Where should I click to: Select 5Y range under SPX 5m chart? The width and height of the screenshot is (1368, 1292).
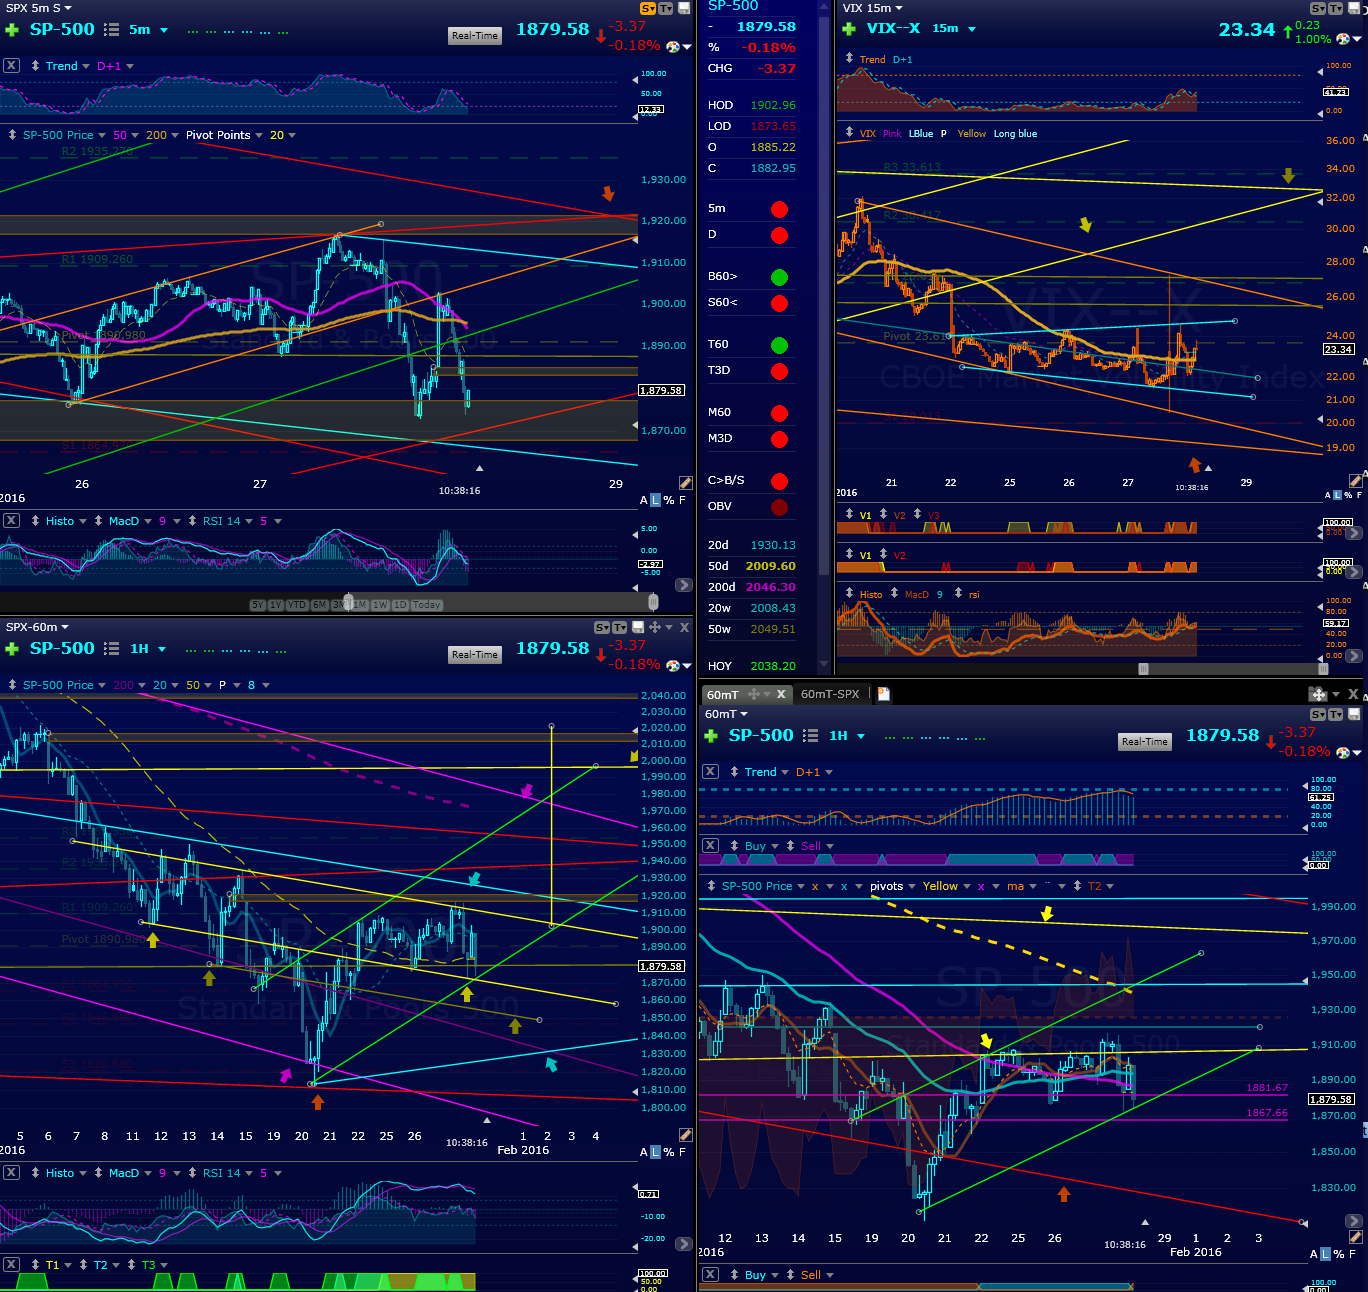[x=258, y=605]
